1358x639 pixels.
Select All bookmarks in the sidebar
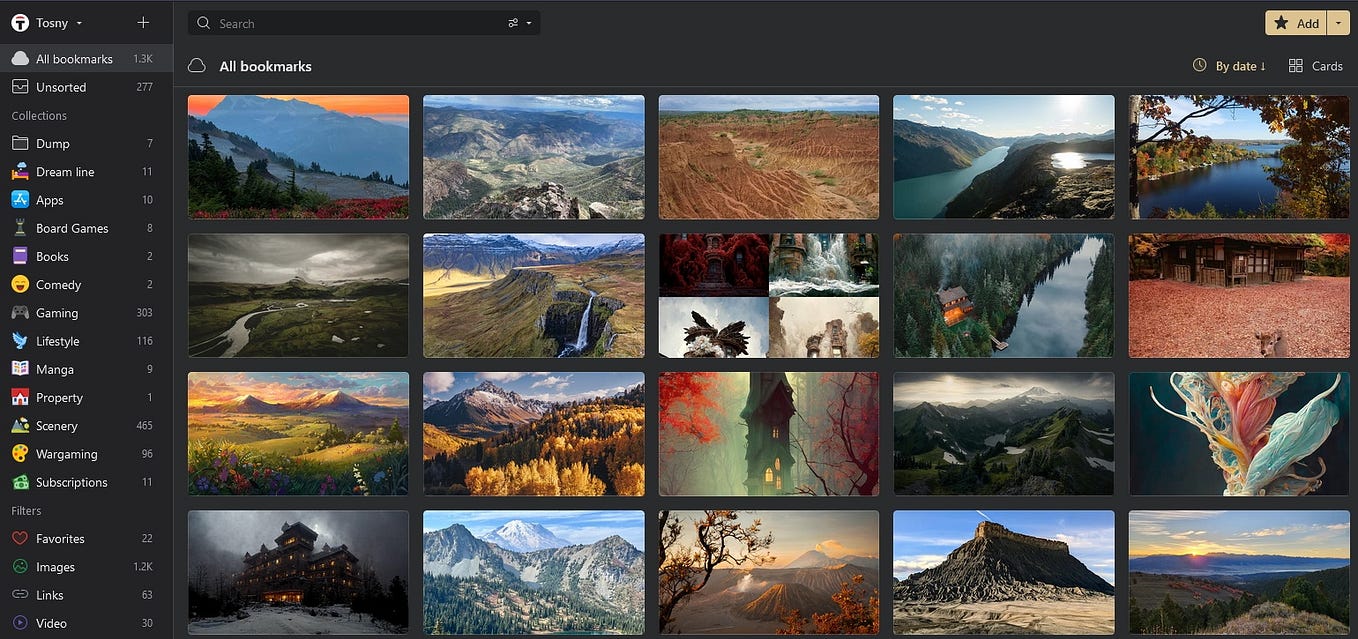point(75,58)
